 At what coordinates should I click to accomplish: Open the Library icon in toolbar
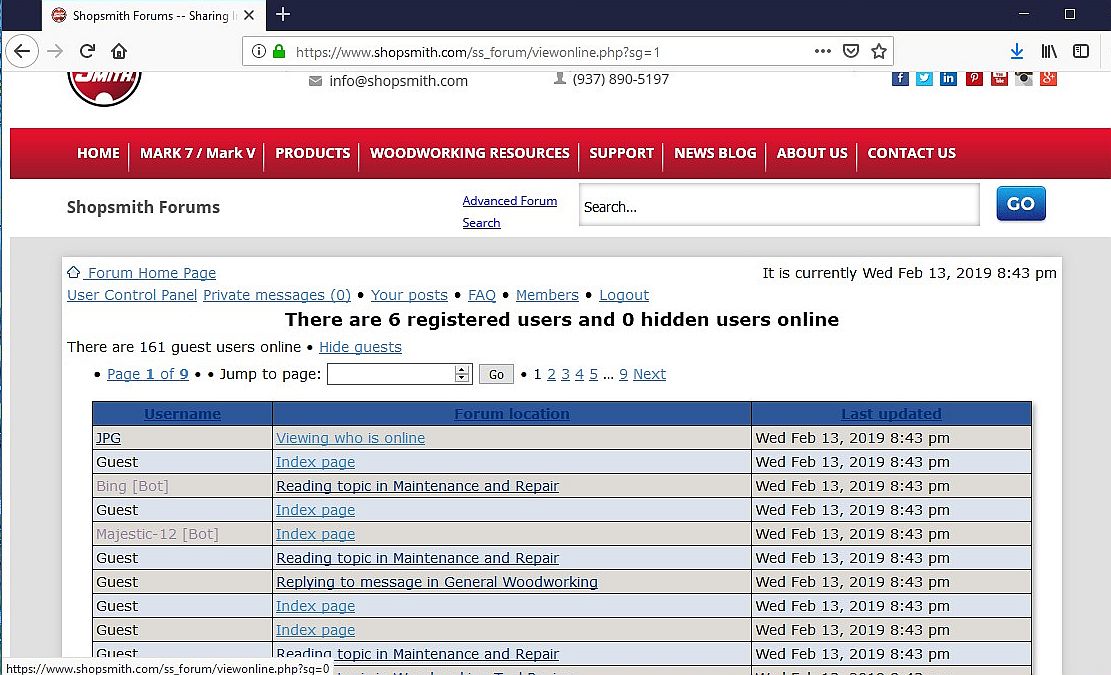click(x=1049, y=51)
